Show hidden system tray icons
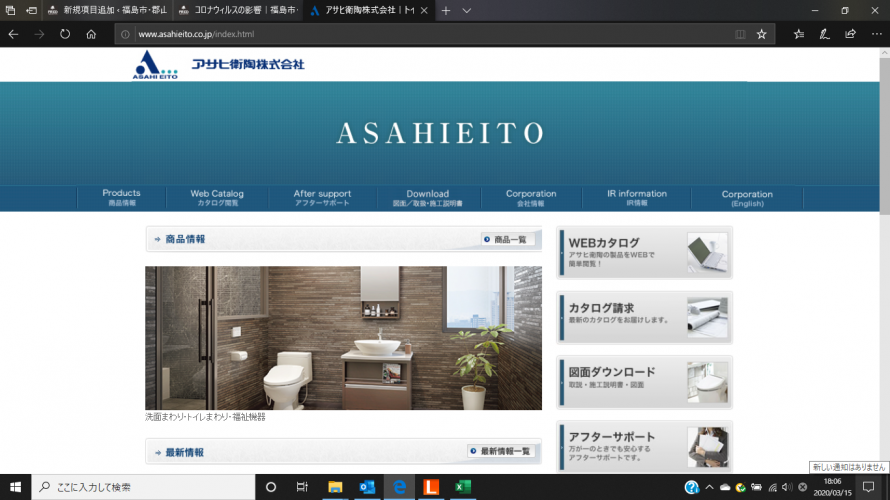890x500 pixels. click(x=710, y=487)
